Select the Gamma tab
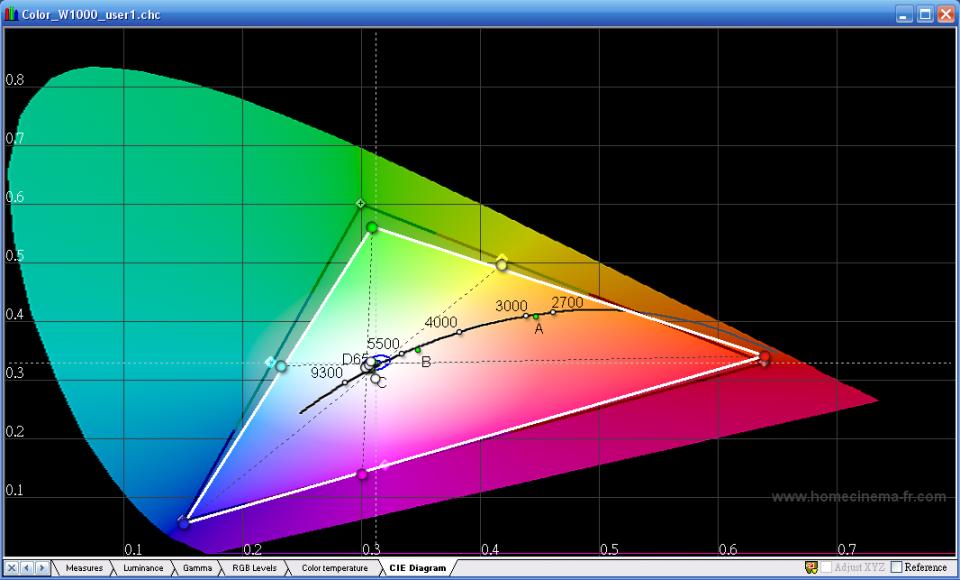 pos(197,568)
